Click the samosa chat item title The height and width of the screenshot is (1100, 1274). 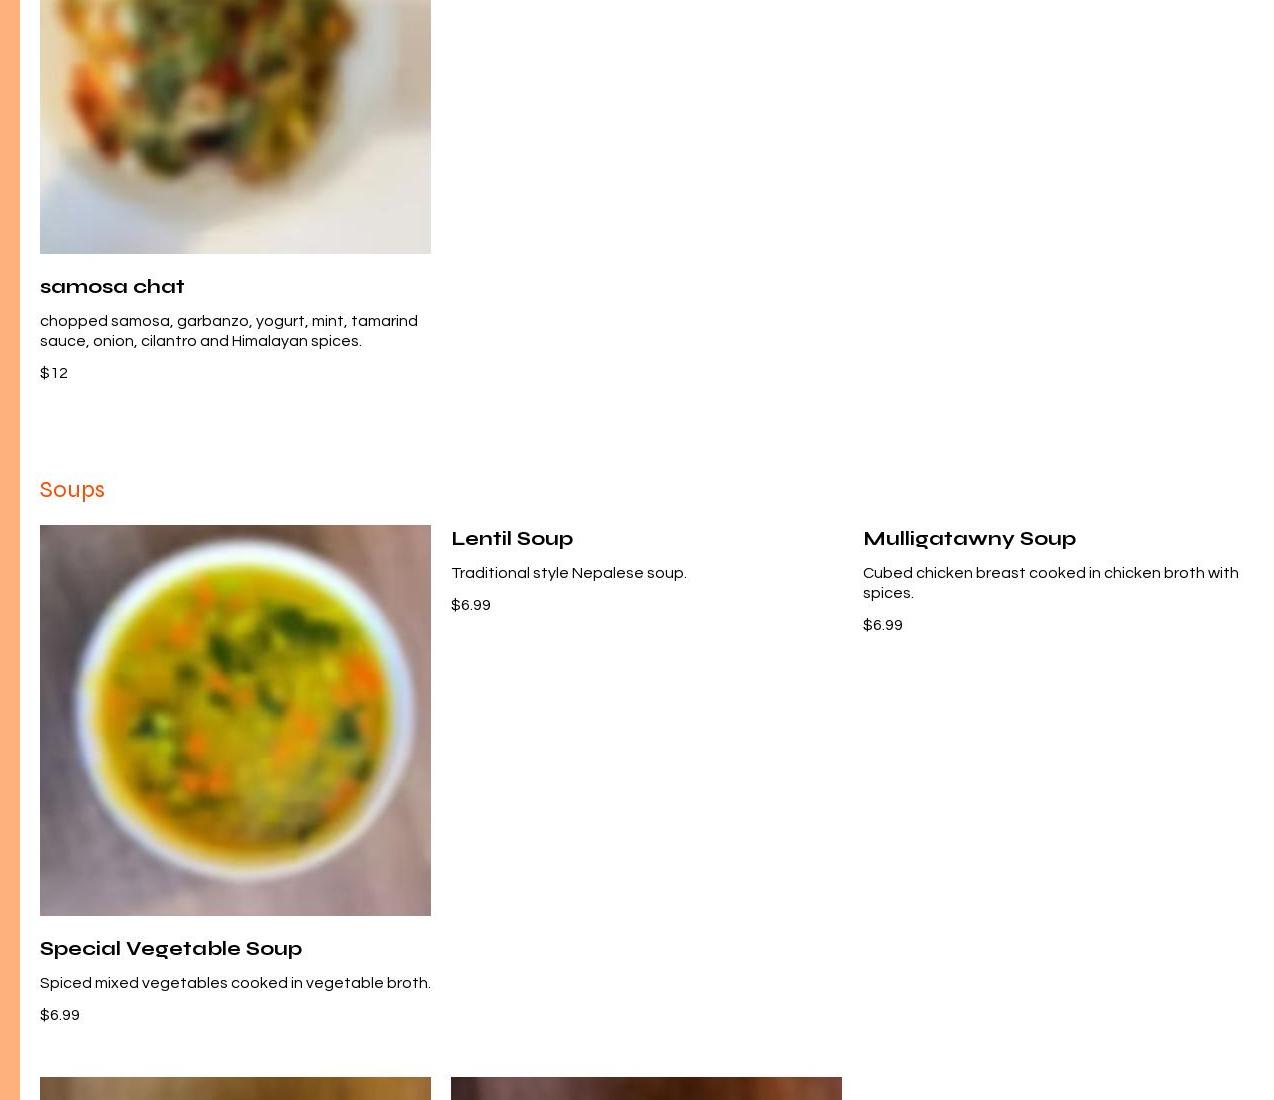(x=112, y=286)
